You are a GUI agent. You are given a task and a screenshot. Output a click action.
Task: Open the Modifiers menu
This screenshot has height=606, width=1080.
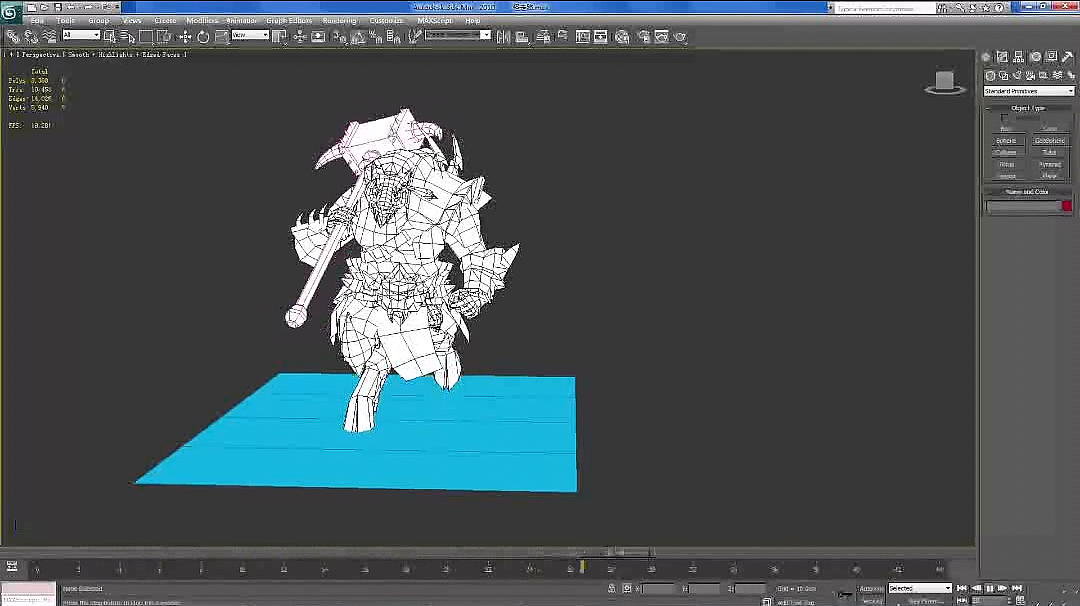[x=202, y=21]
